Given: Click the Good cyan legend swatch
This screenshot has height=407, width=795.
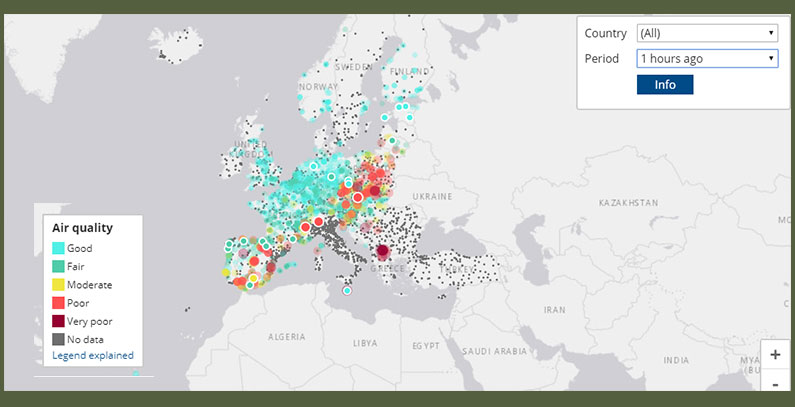Looking at the screenshot, I should (x=59, y=248).
